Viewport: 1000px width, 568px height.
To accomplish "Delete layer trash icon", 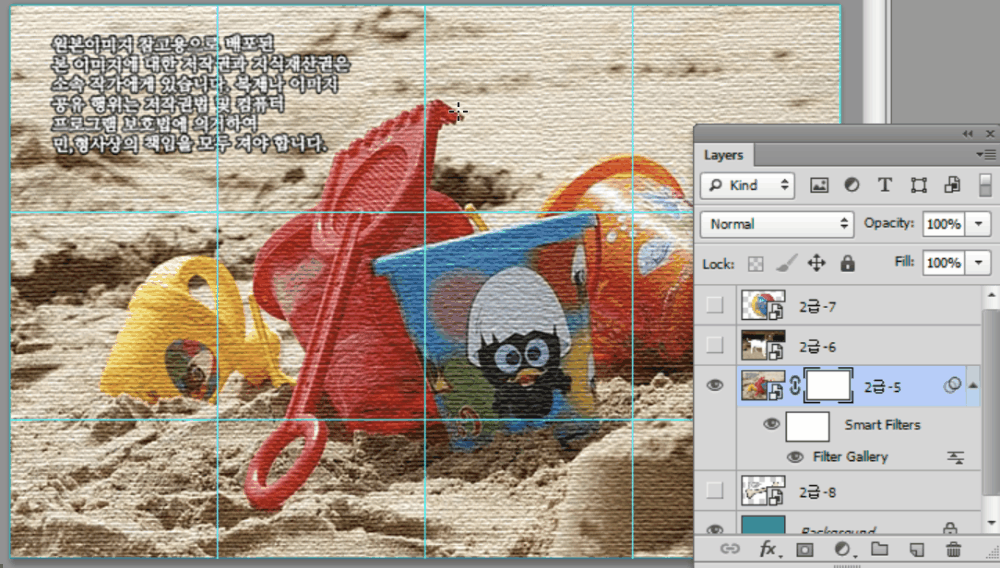I will click(x=953, y=549).
